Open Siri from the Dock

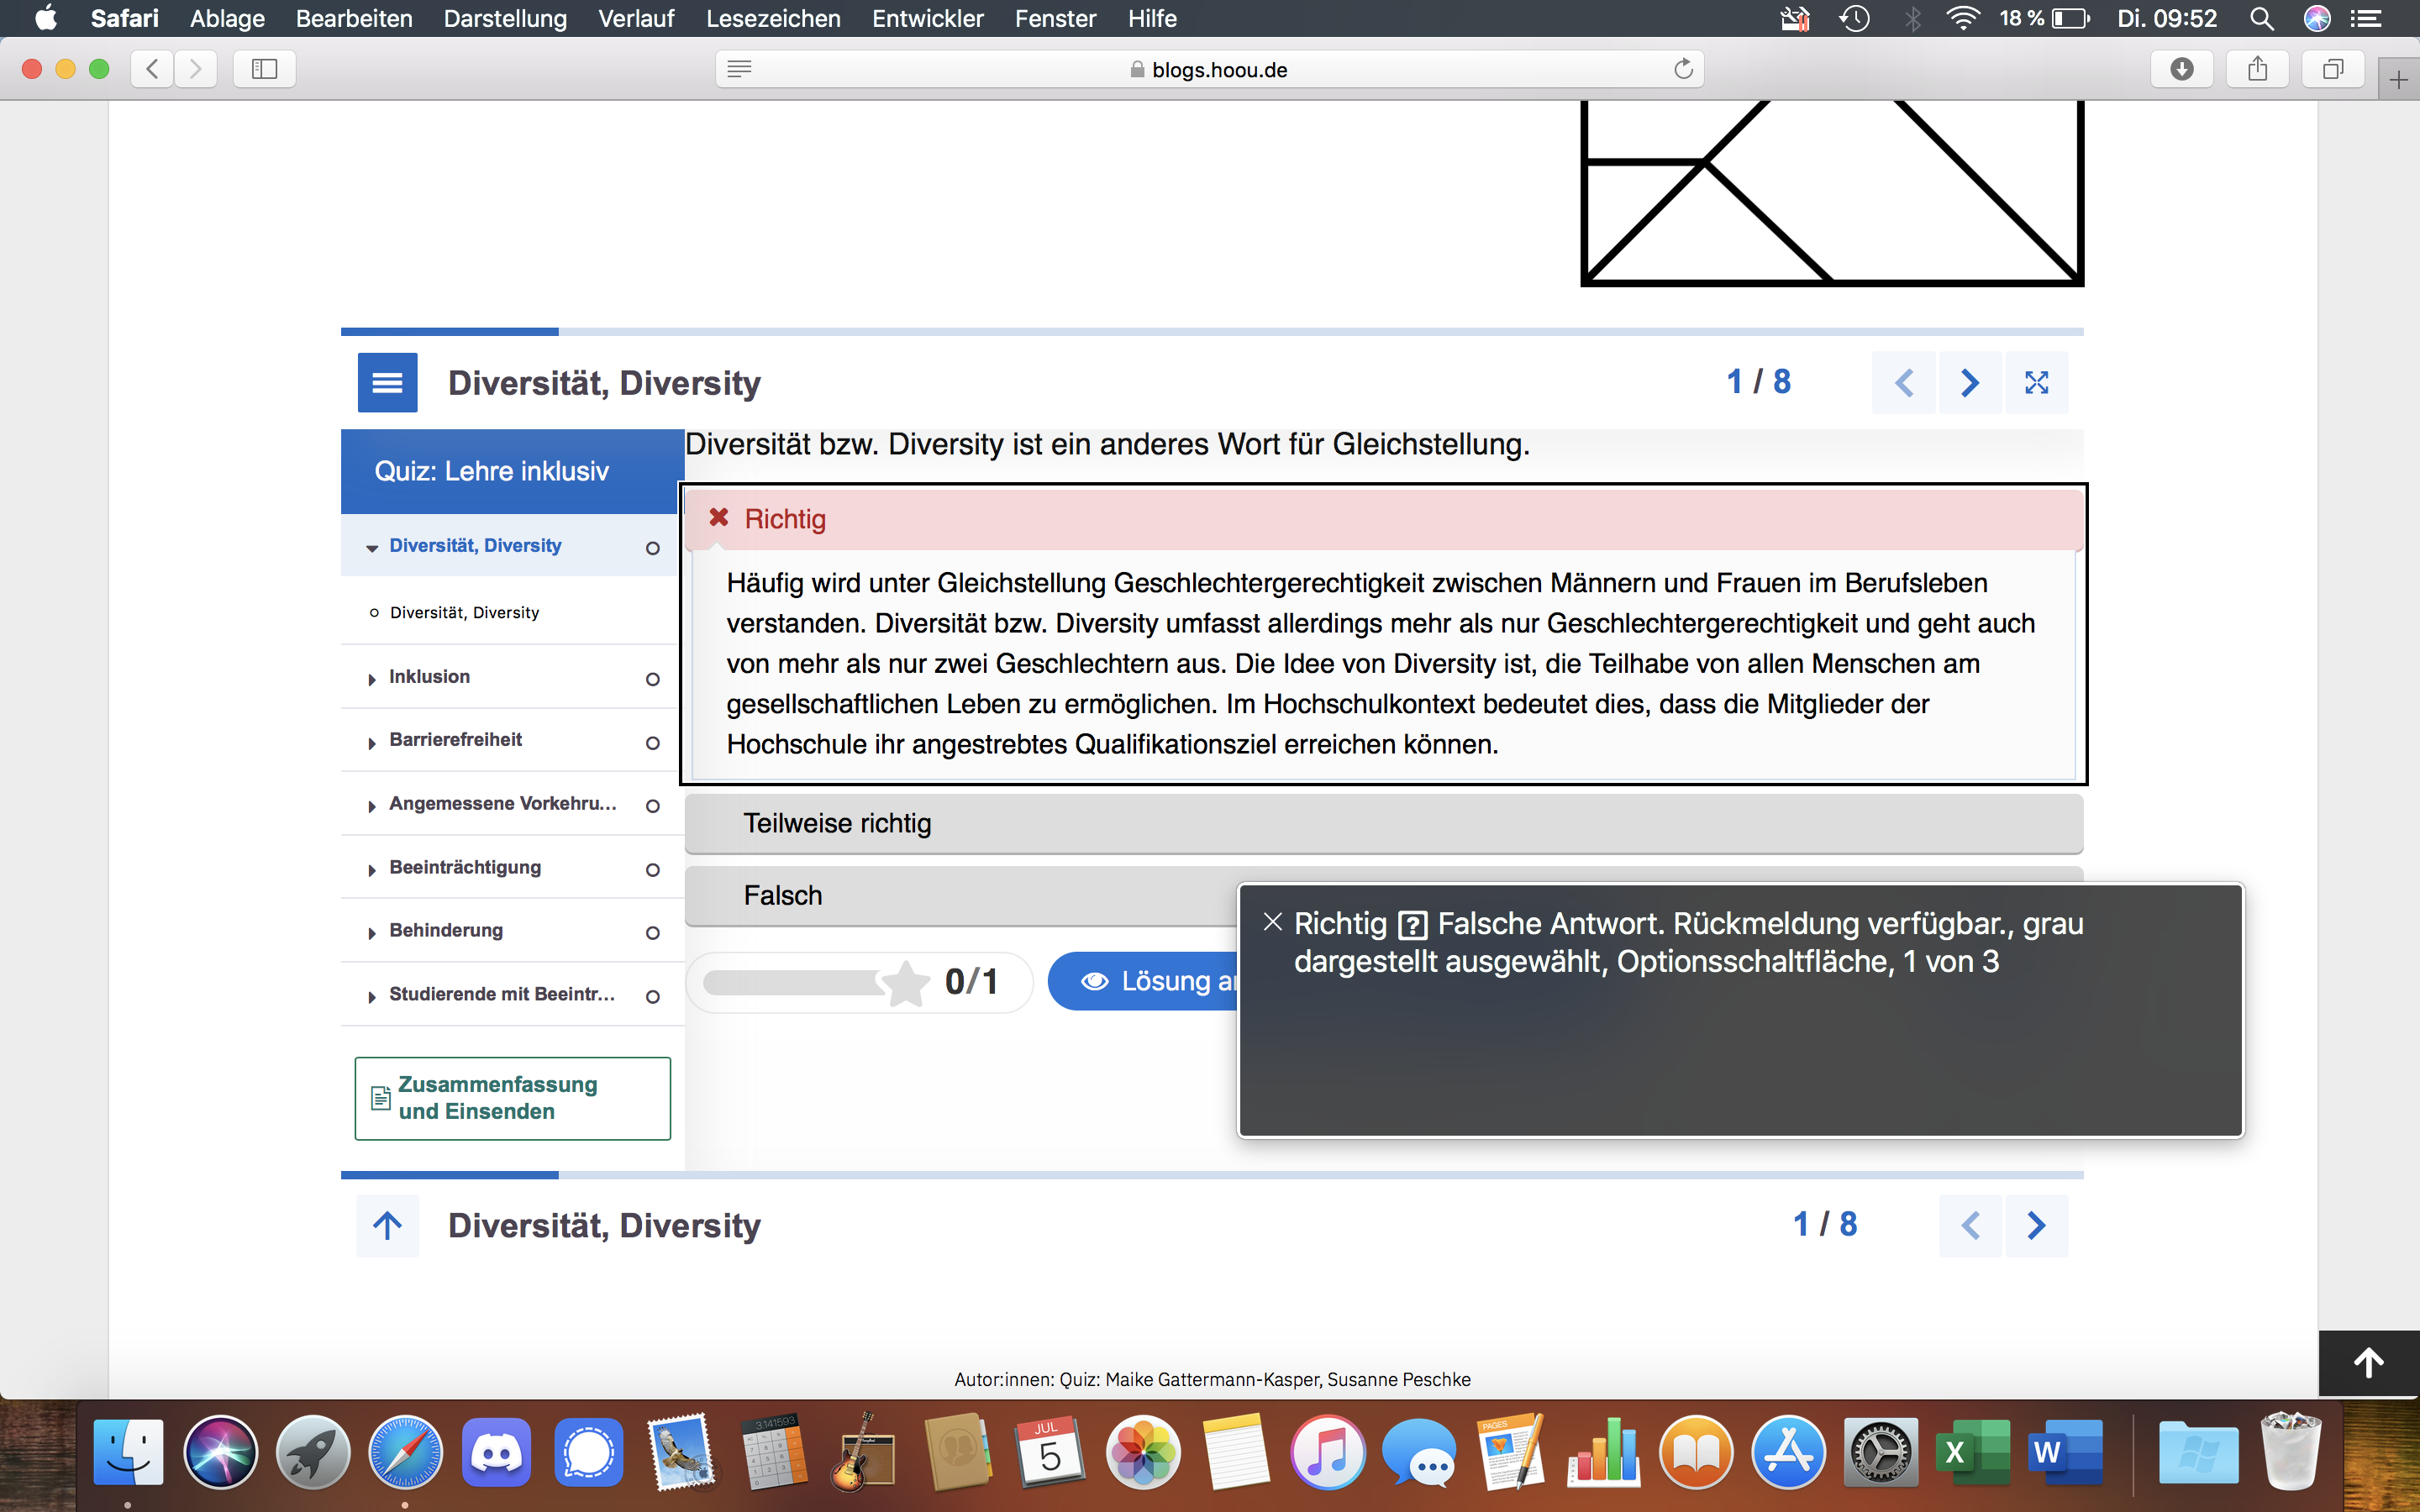tap(220, 1452)
